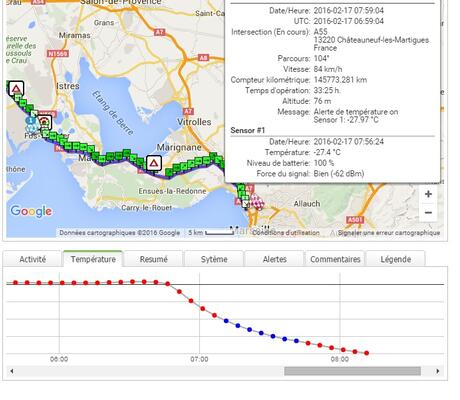
Task: Click the last red temperature point after 08:00
Action: tap(367, 353)
